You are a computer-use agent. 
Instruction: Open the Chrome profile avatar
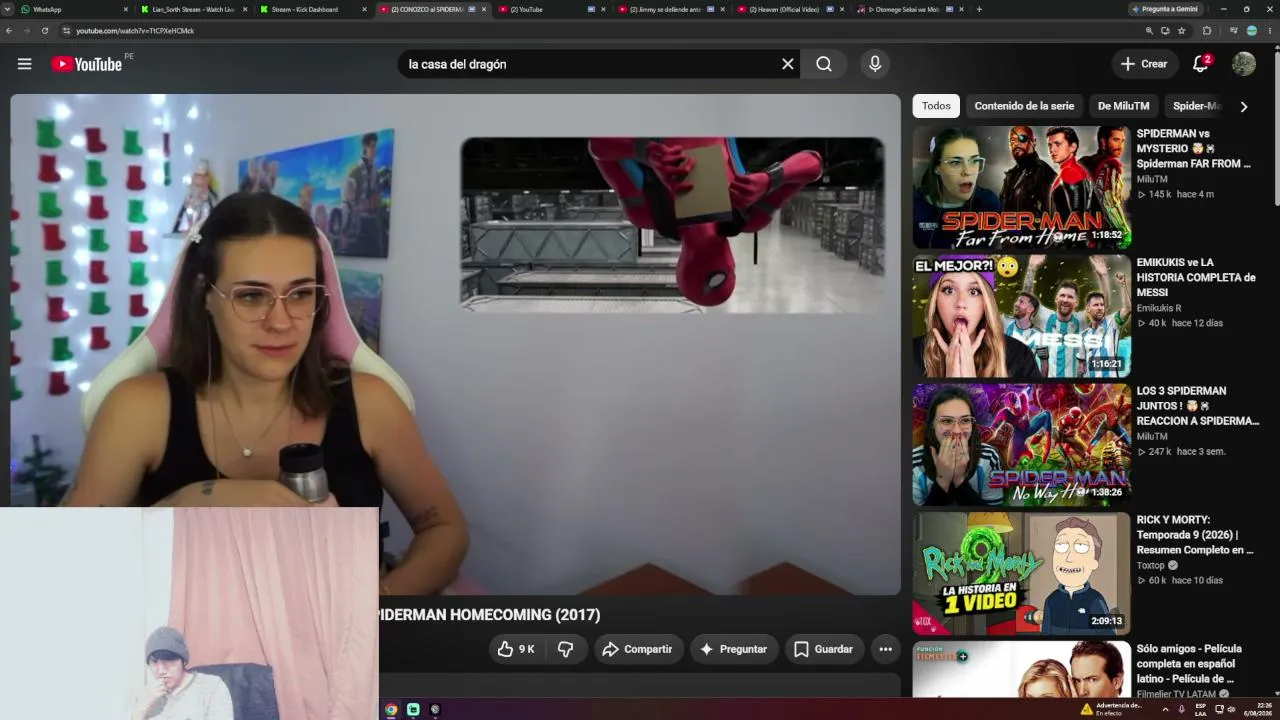1251,31
